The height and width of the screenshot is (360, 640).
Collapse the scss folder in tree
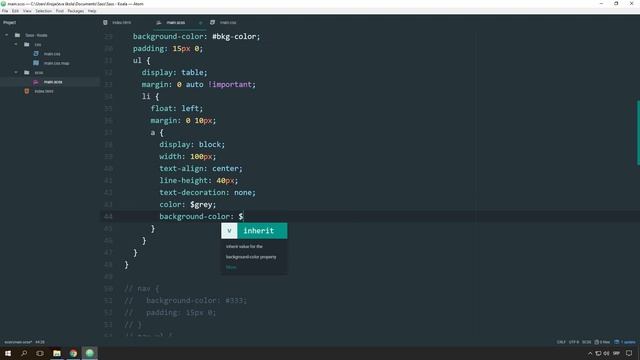16,73
